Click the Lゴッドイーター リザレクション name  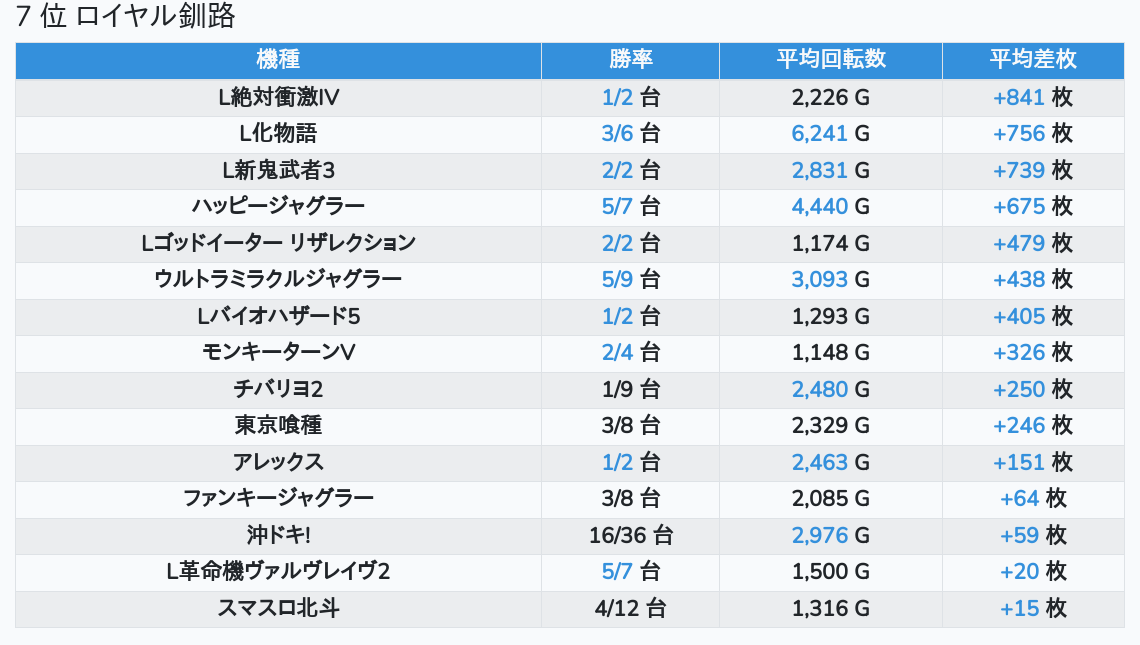[x=278, y=243]
